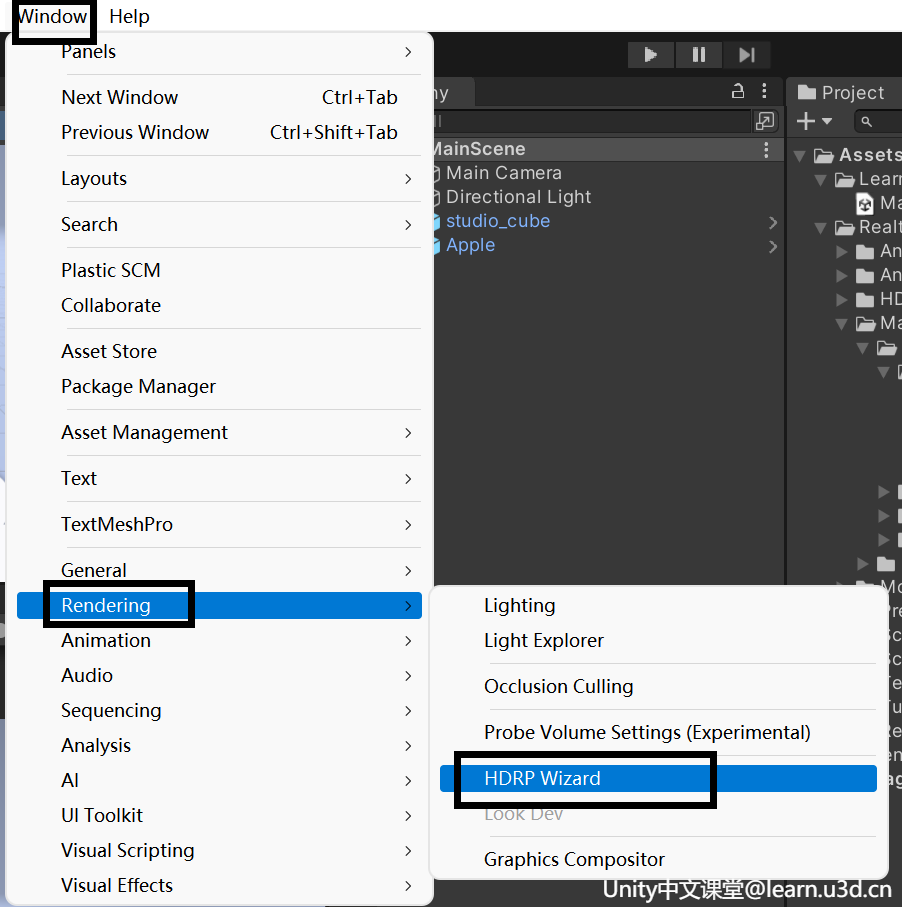Open the Apple prefab arrow

[773, 247]
